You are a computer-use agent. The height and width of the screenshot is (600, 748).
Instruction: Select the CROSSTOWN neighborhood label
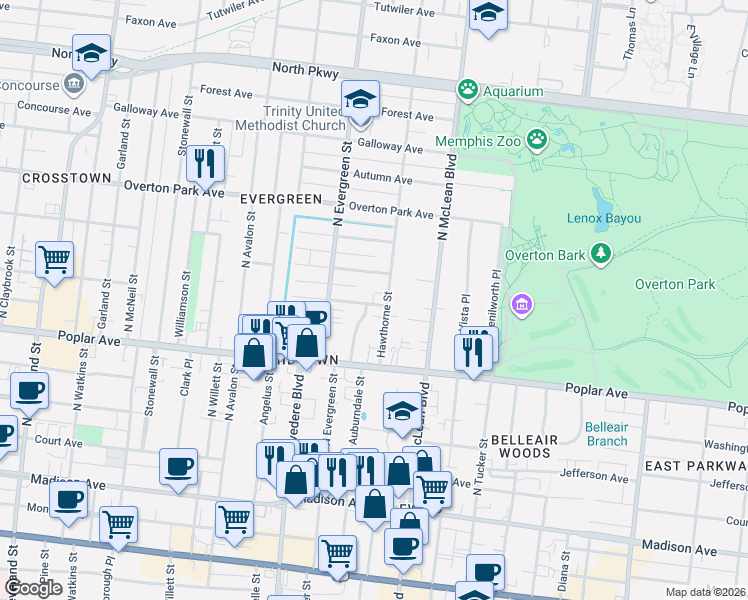(x=67, y=178)
